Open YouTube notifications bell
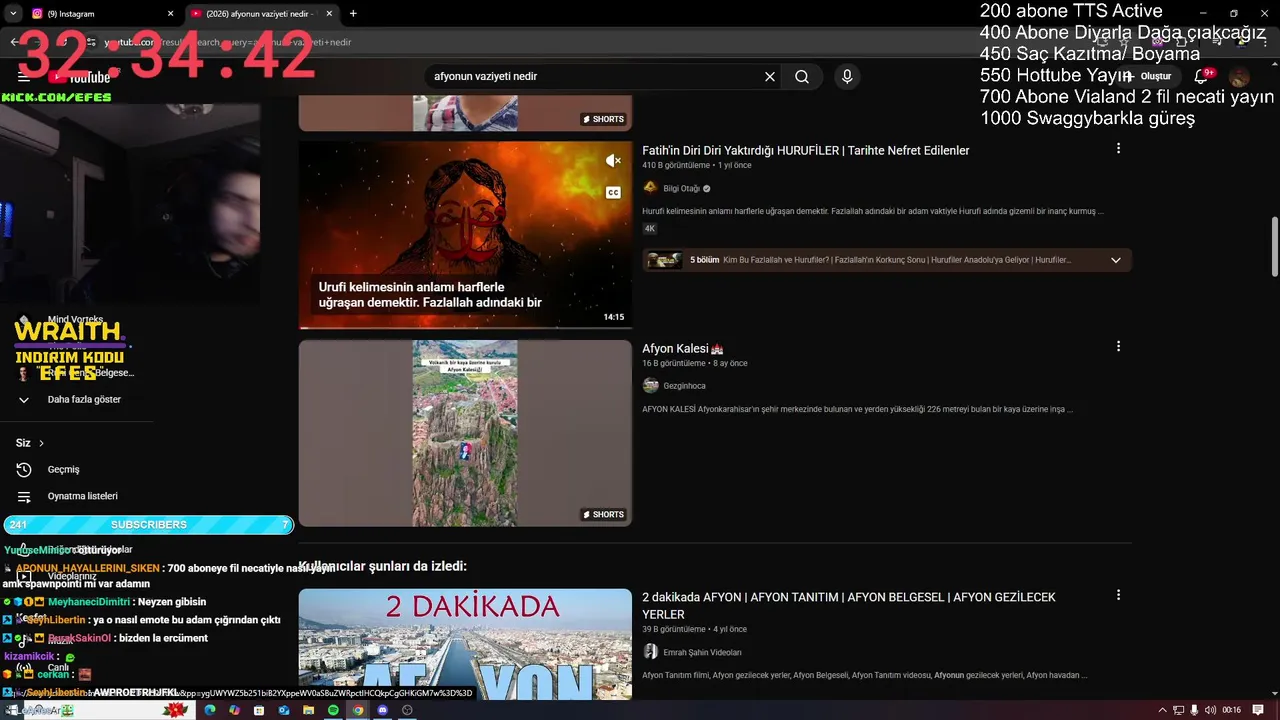The height and width of the screenshot is (720, 1280). point(1202,76)
